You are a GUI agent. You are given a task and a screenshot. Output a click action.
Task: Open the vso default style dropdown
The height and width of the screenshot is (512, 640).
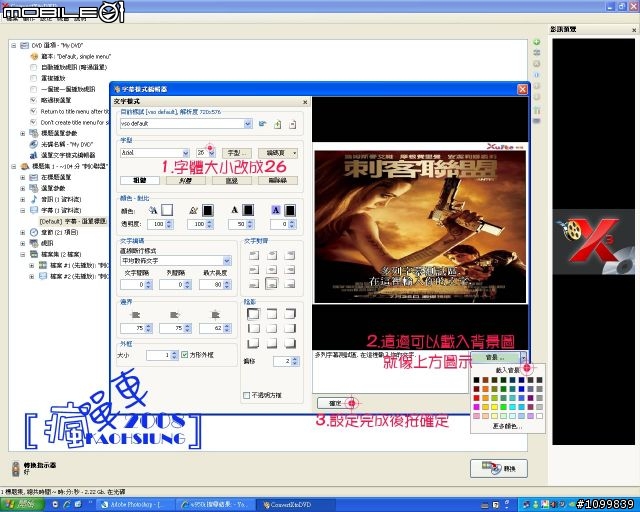tap(248, 124)
